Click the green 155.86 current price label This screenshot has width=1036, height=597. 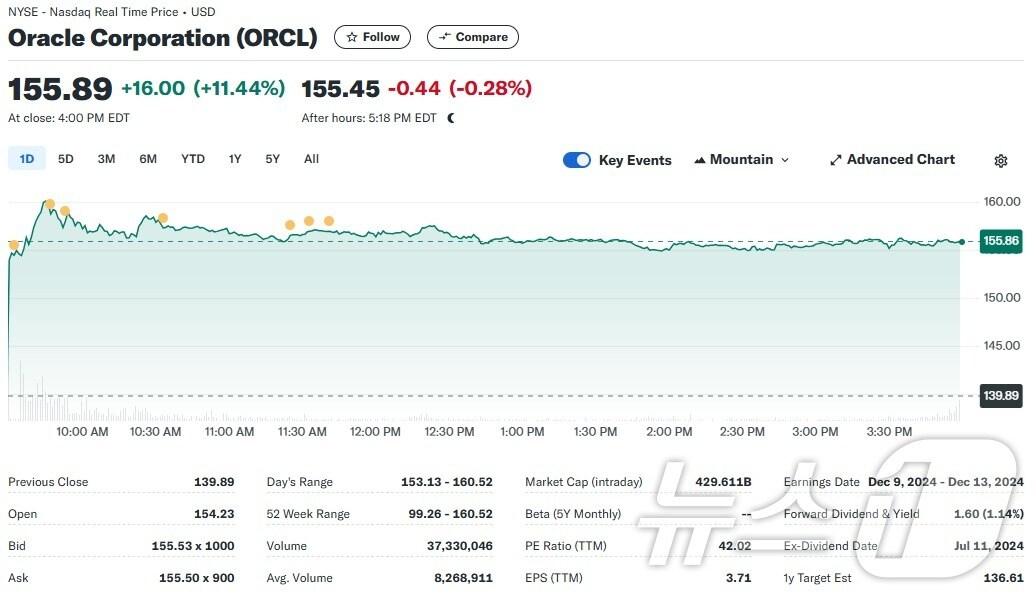[x=1000, y=241]
